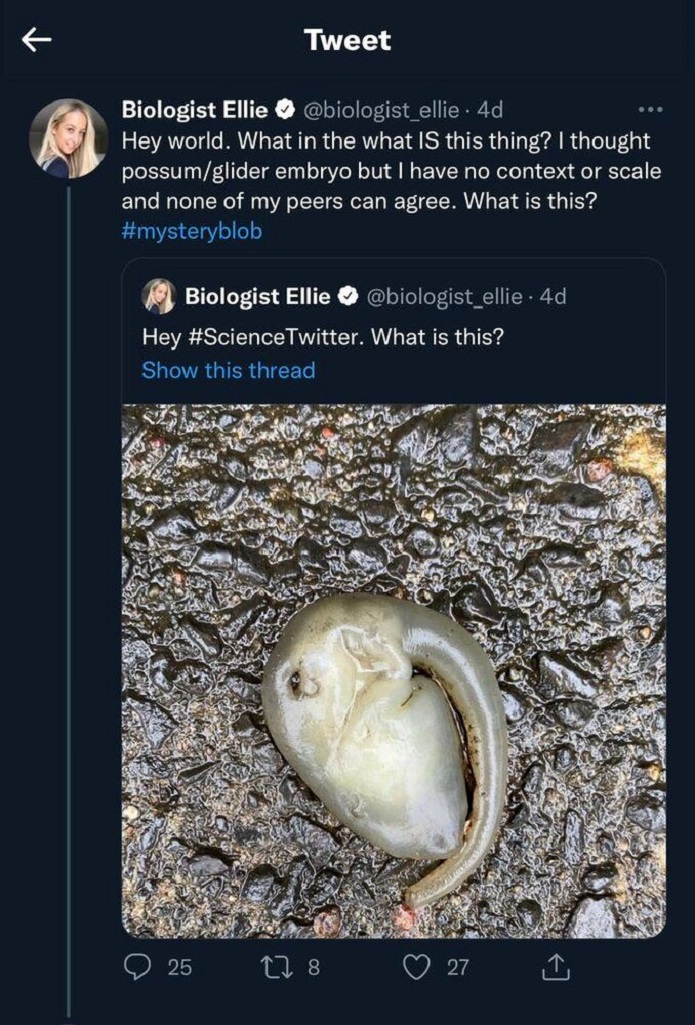Tap the back arrow icon
Viewport: 695px width, 1025px height.
pyautogui.click(x=37, y=40)
